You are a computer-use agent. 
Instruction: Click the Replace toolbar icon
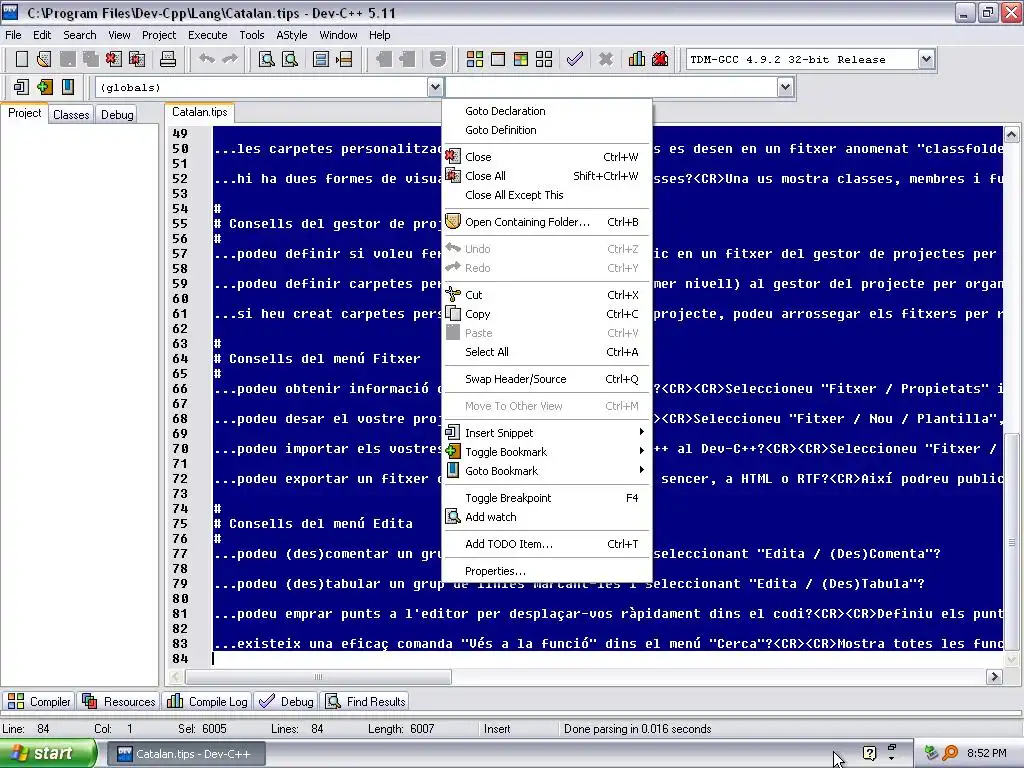(x=290, y=59)
